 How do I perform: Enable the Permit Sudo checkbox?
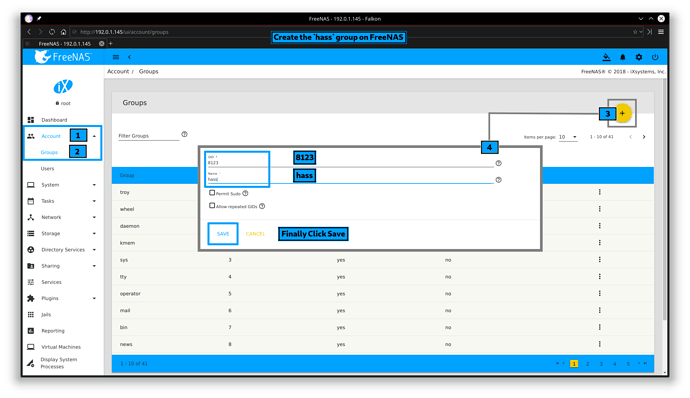tap(212, 193)
